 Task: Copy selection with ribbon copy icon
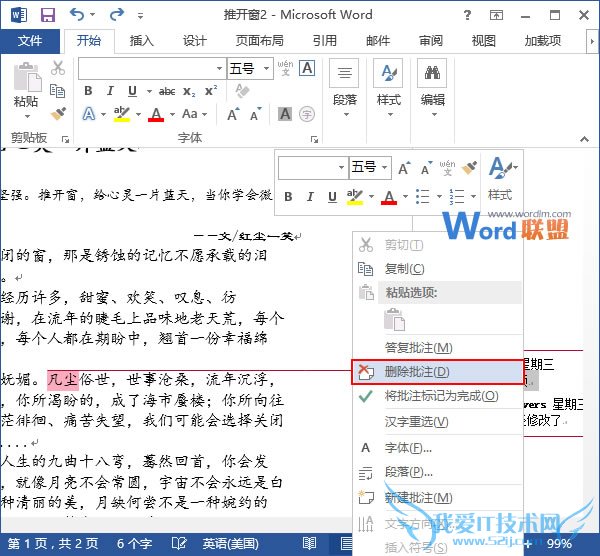[58, 91]
